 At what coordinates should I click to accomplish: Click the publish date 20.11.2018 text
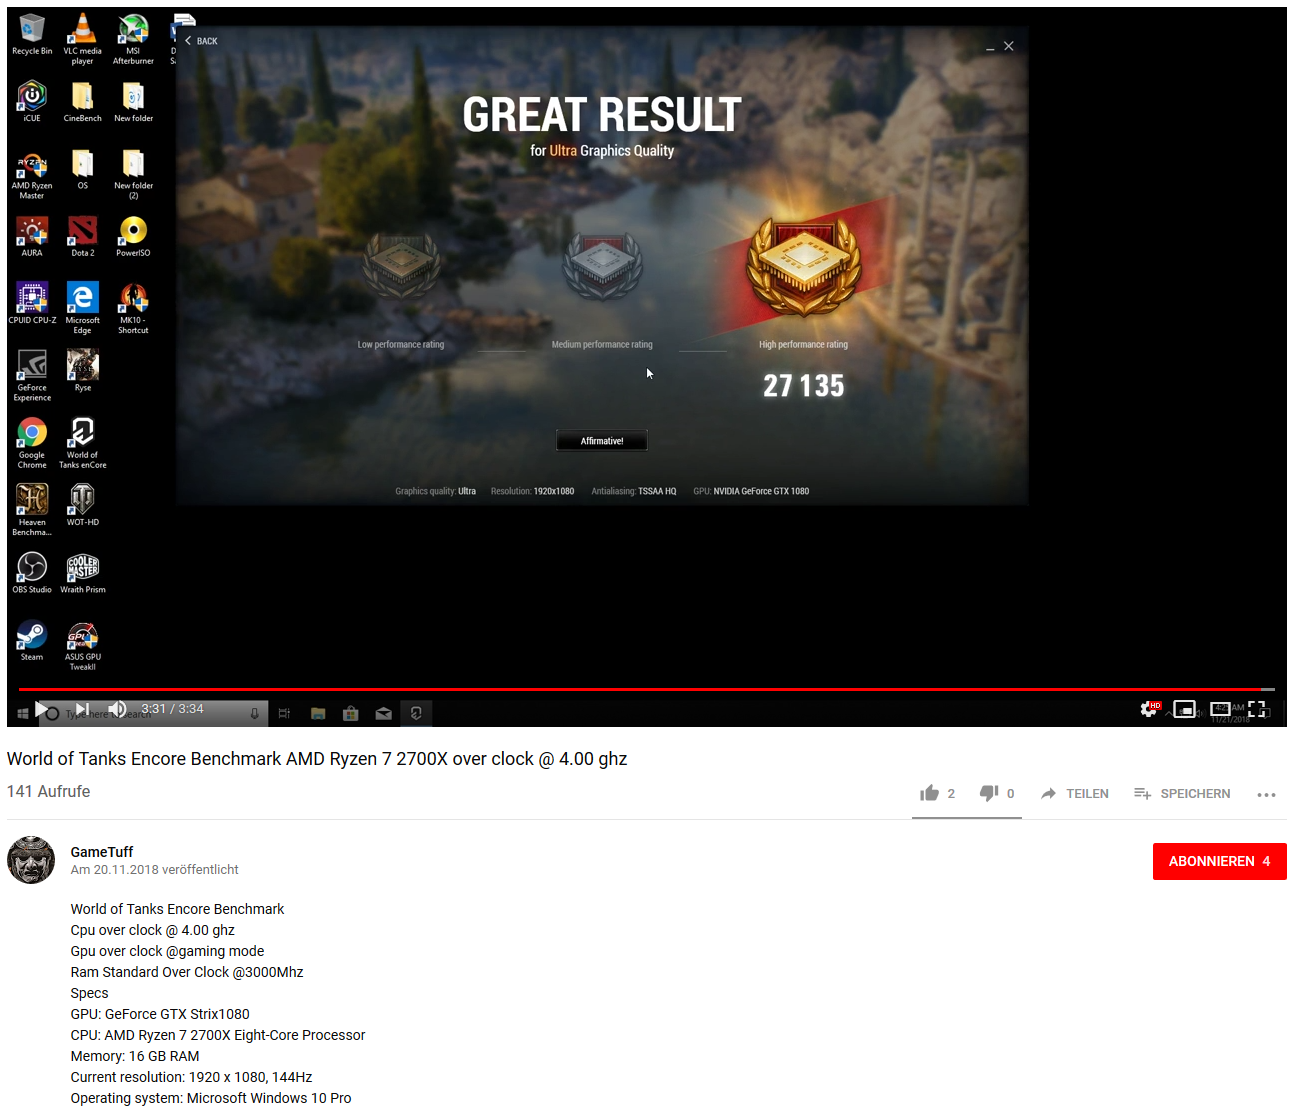(x=154, y=870)
